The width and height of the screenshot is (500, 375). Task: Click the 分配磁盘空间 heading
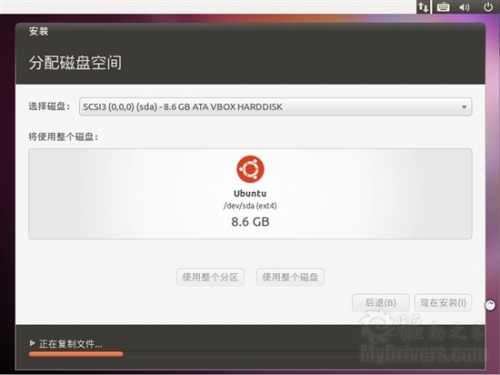tap(75, 63)
